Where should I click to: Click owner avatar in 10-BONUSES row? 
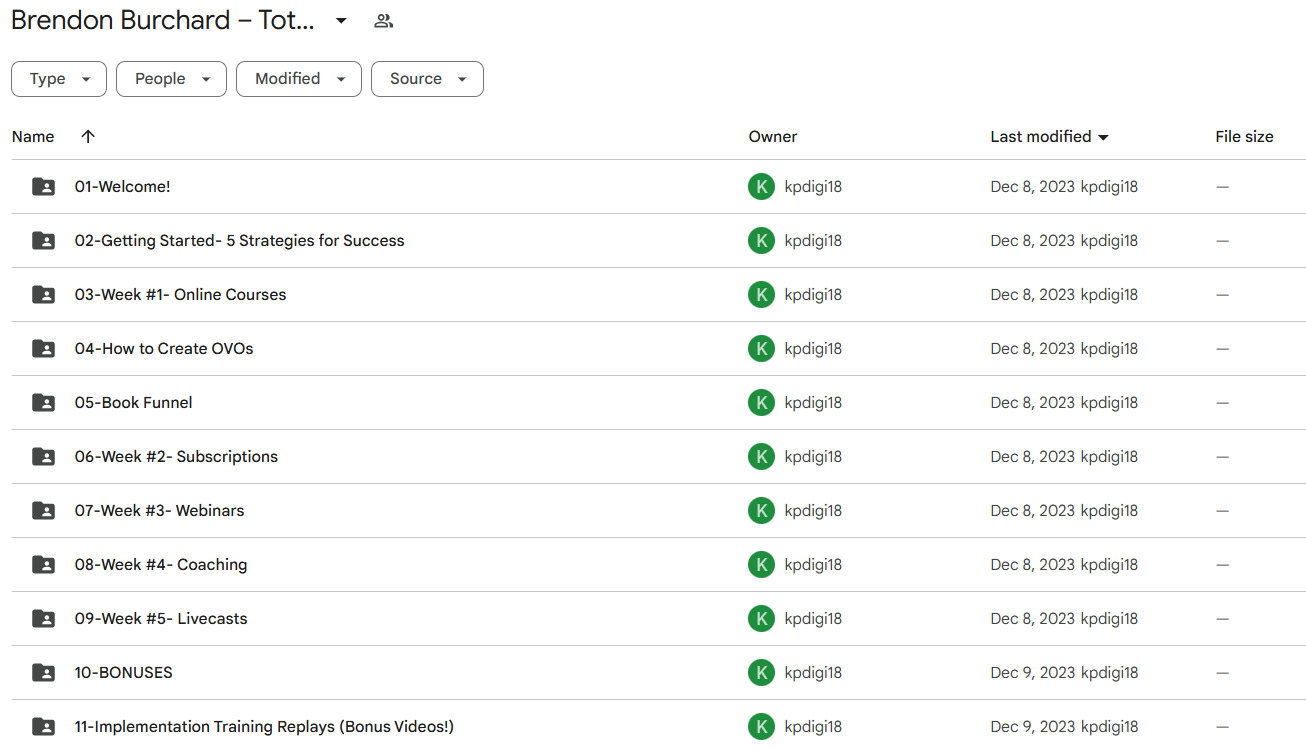[x=761, y=673]
